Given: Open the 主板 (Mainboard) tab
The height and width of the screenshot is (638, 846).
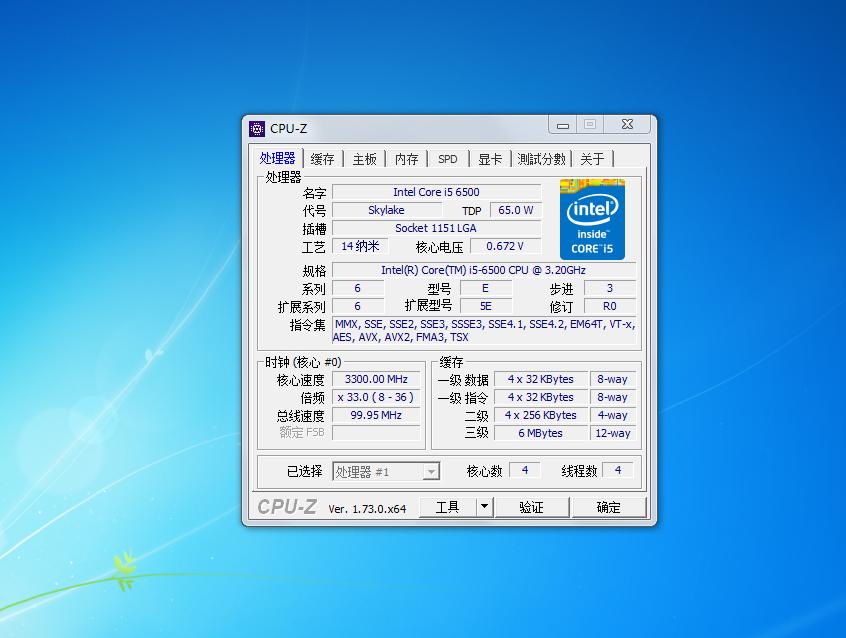Looking at the screenshot, I should [362, 158].
